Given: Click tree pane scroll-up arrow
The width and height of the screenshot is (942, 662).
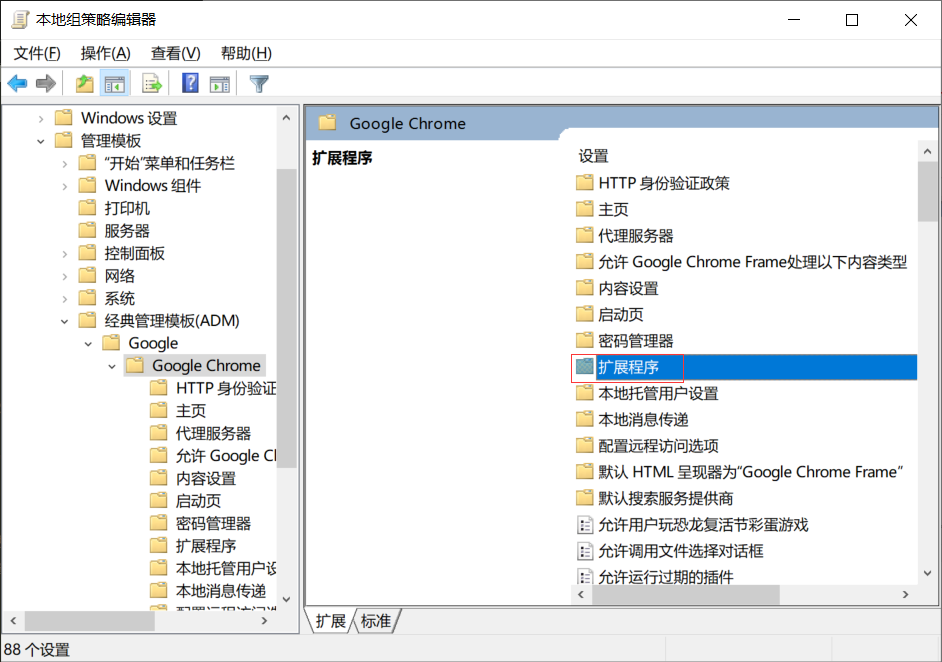Looking at the screenshot, I should click(x=287, y=118).
